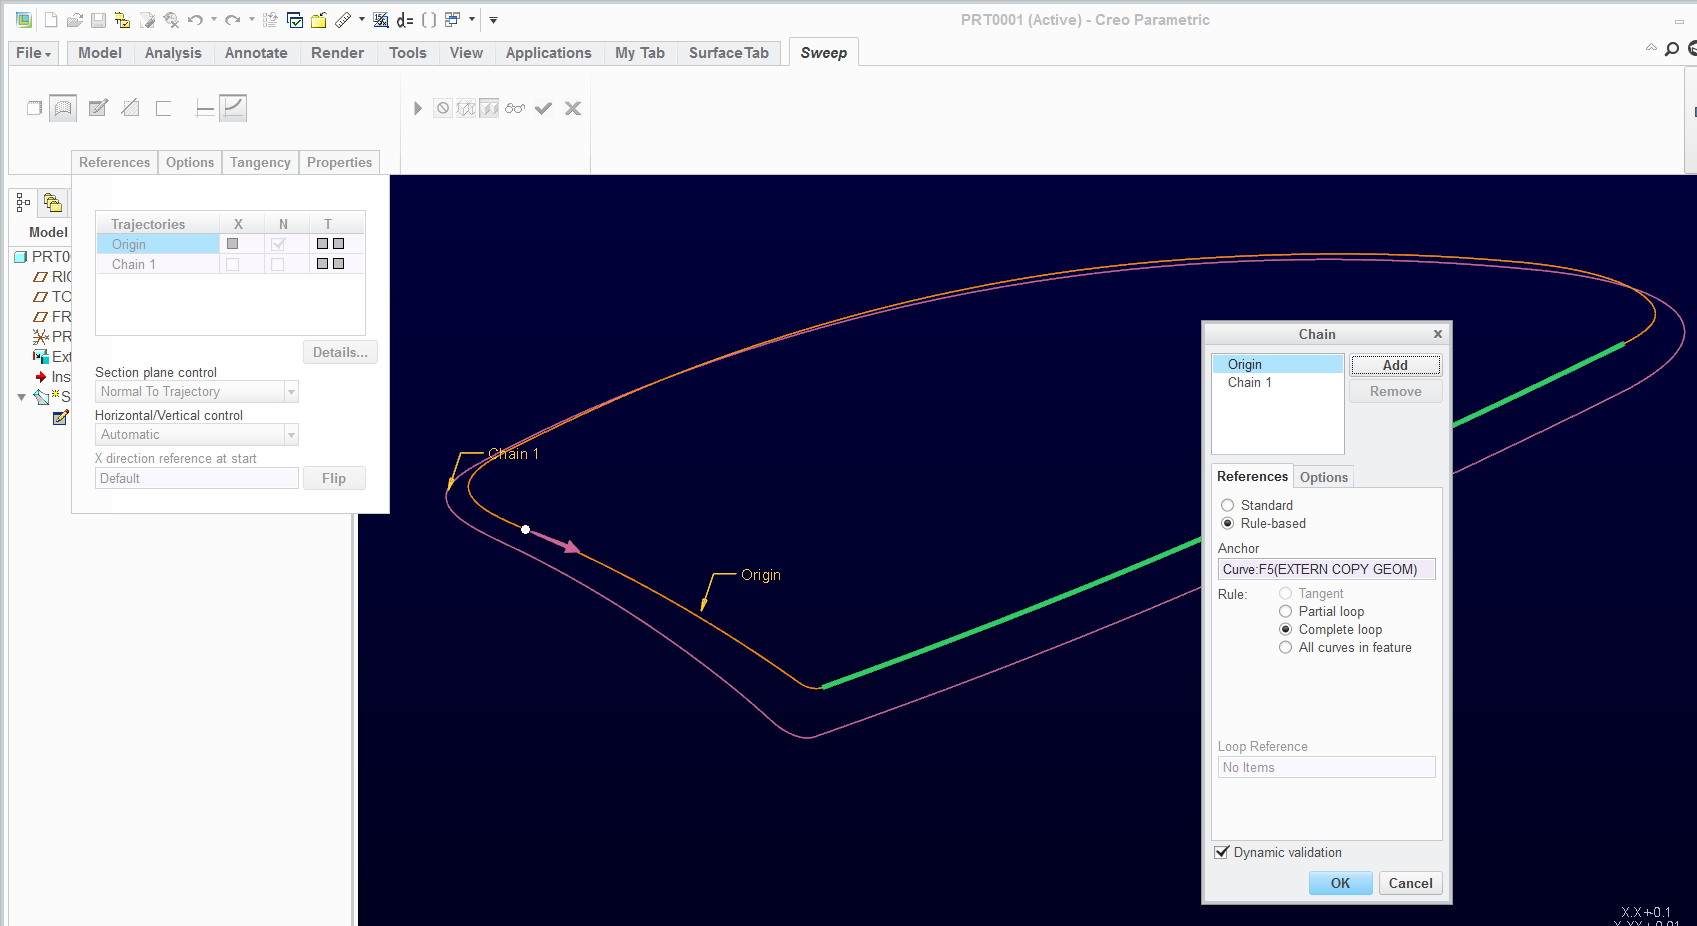Click the Sweep as surface icon
The width and height of the screenshot is (1697, 926).
[x=63, y=108]
